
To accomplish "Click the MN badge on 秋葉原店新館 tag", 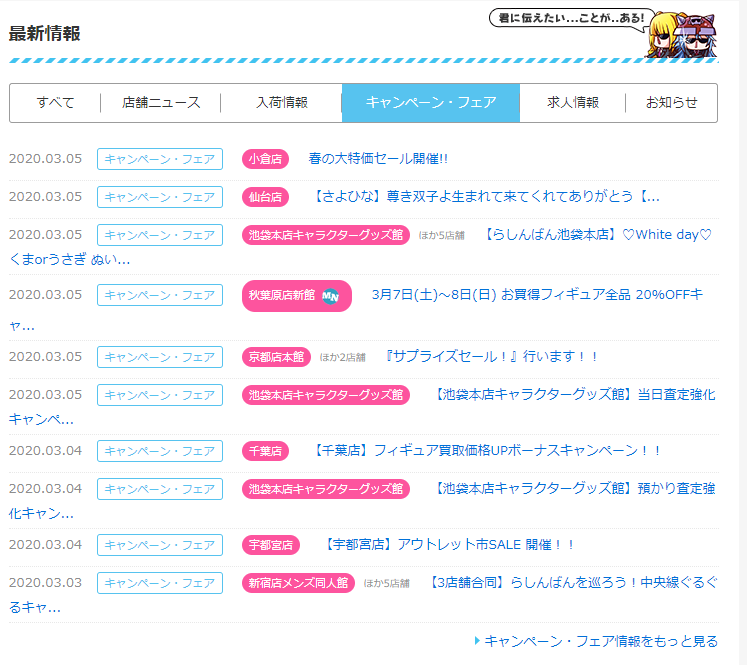I will [332, 296].
